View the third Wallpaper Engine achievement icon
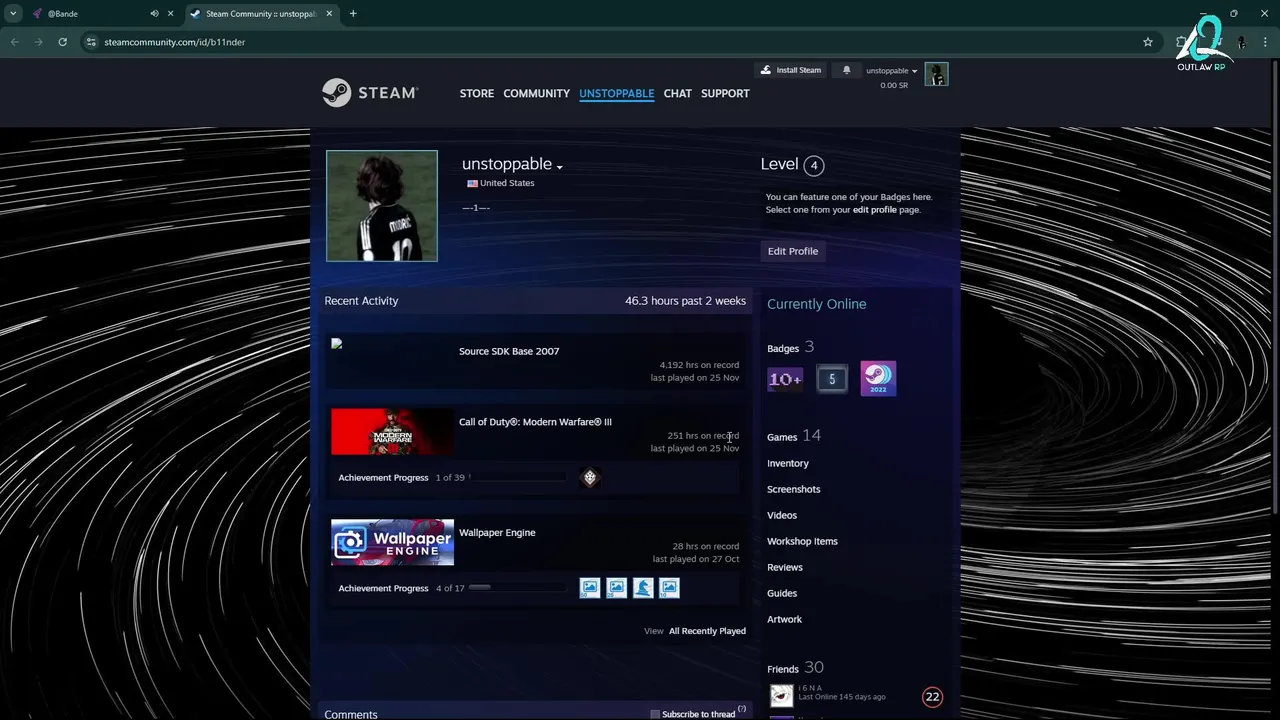 point(643,588)
